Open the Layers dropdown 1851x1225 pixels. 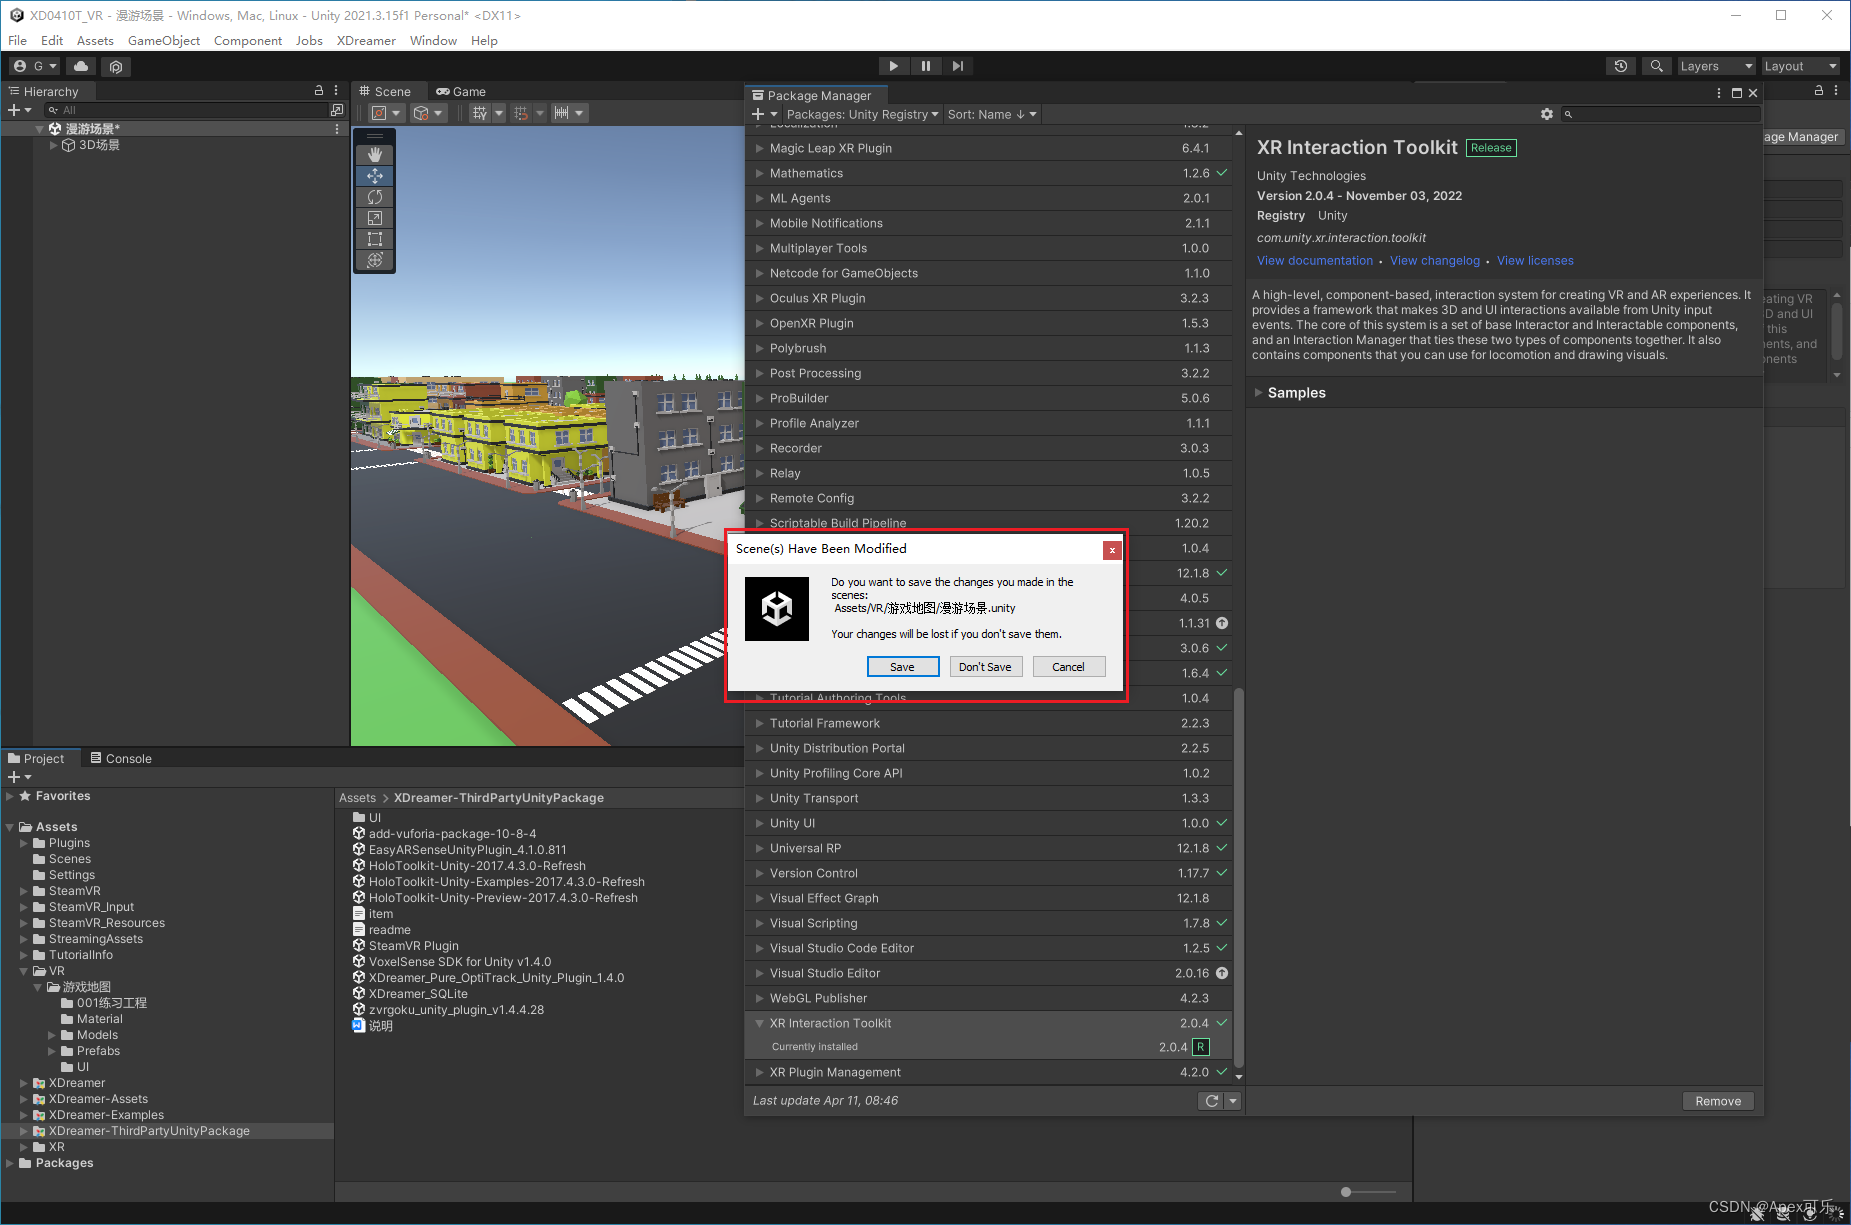[1716, 66]
